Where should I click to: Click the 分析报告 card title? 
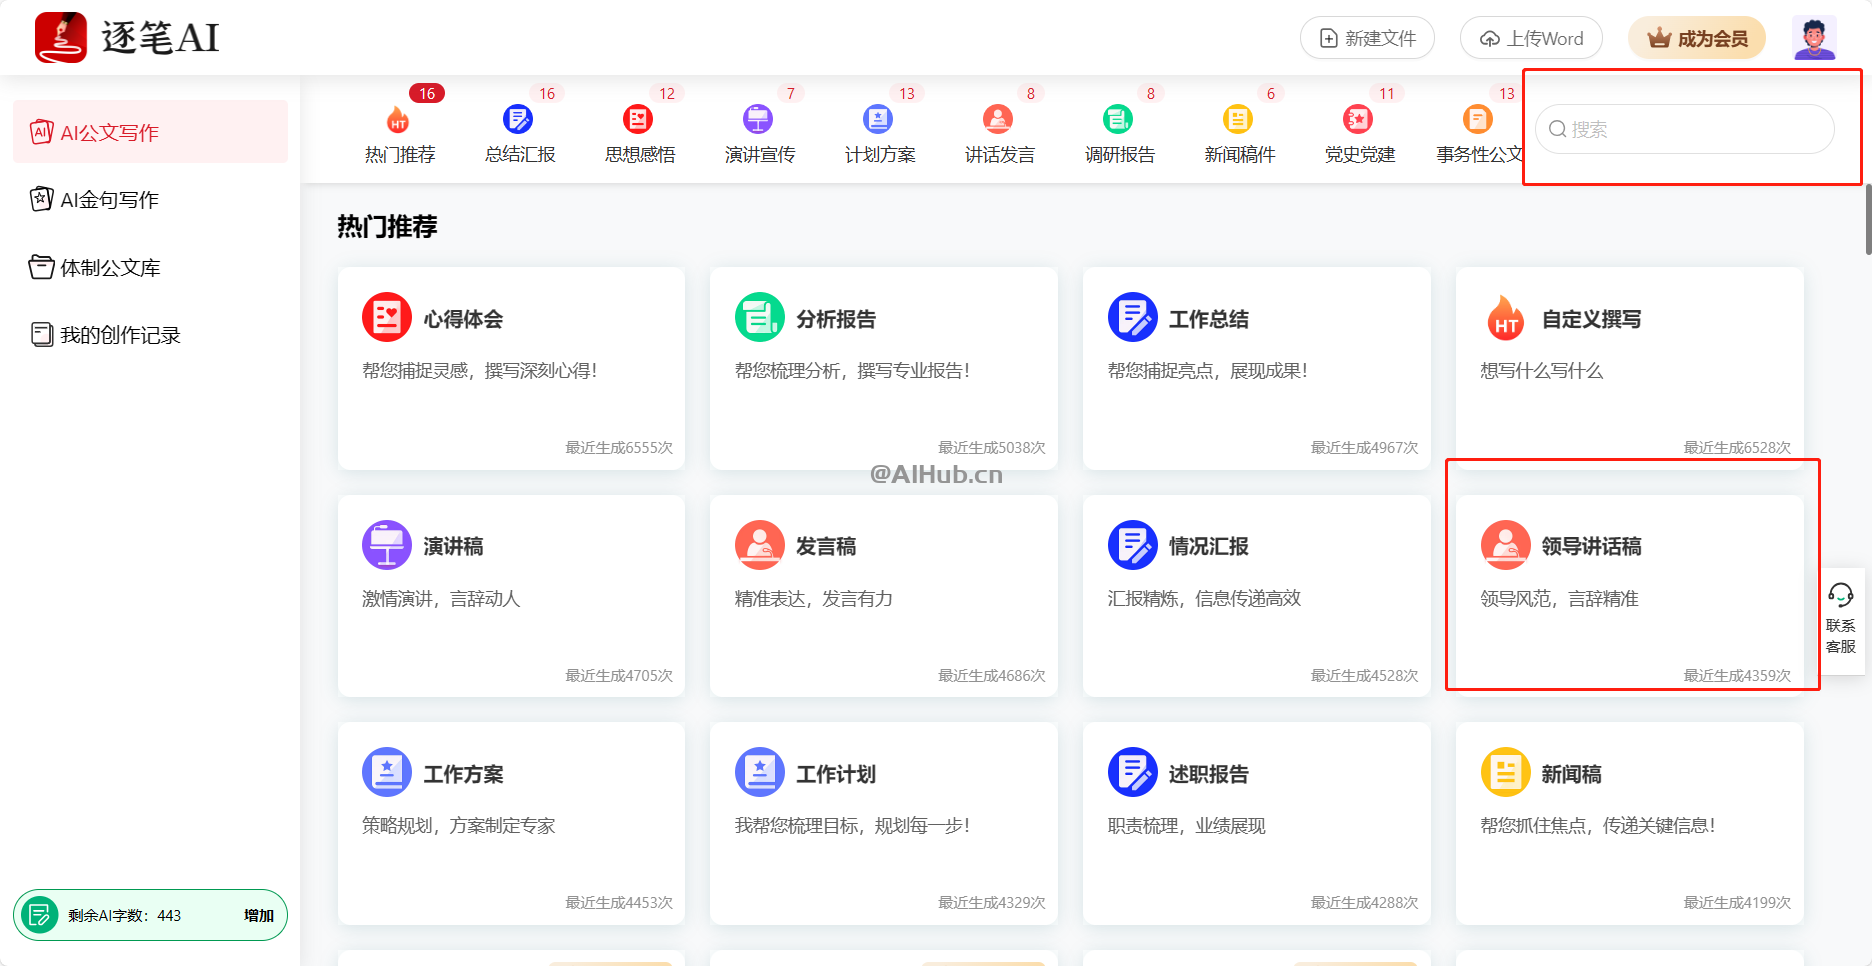tap(836, 319)
